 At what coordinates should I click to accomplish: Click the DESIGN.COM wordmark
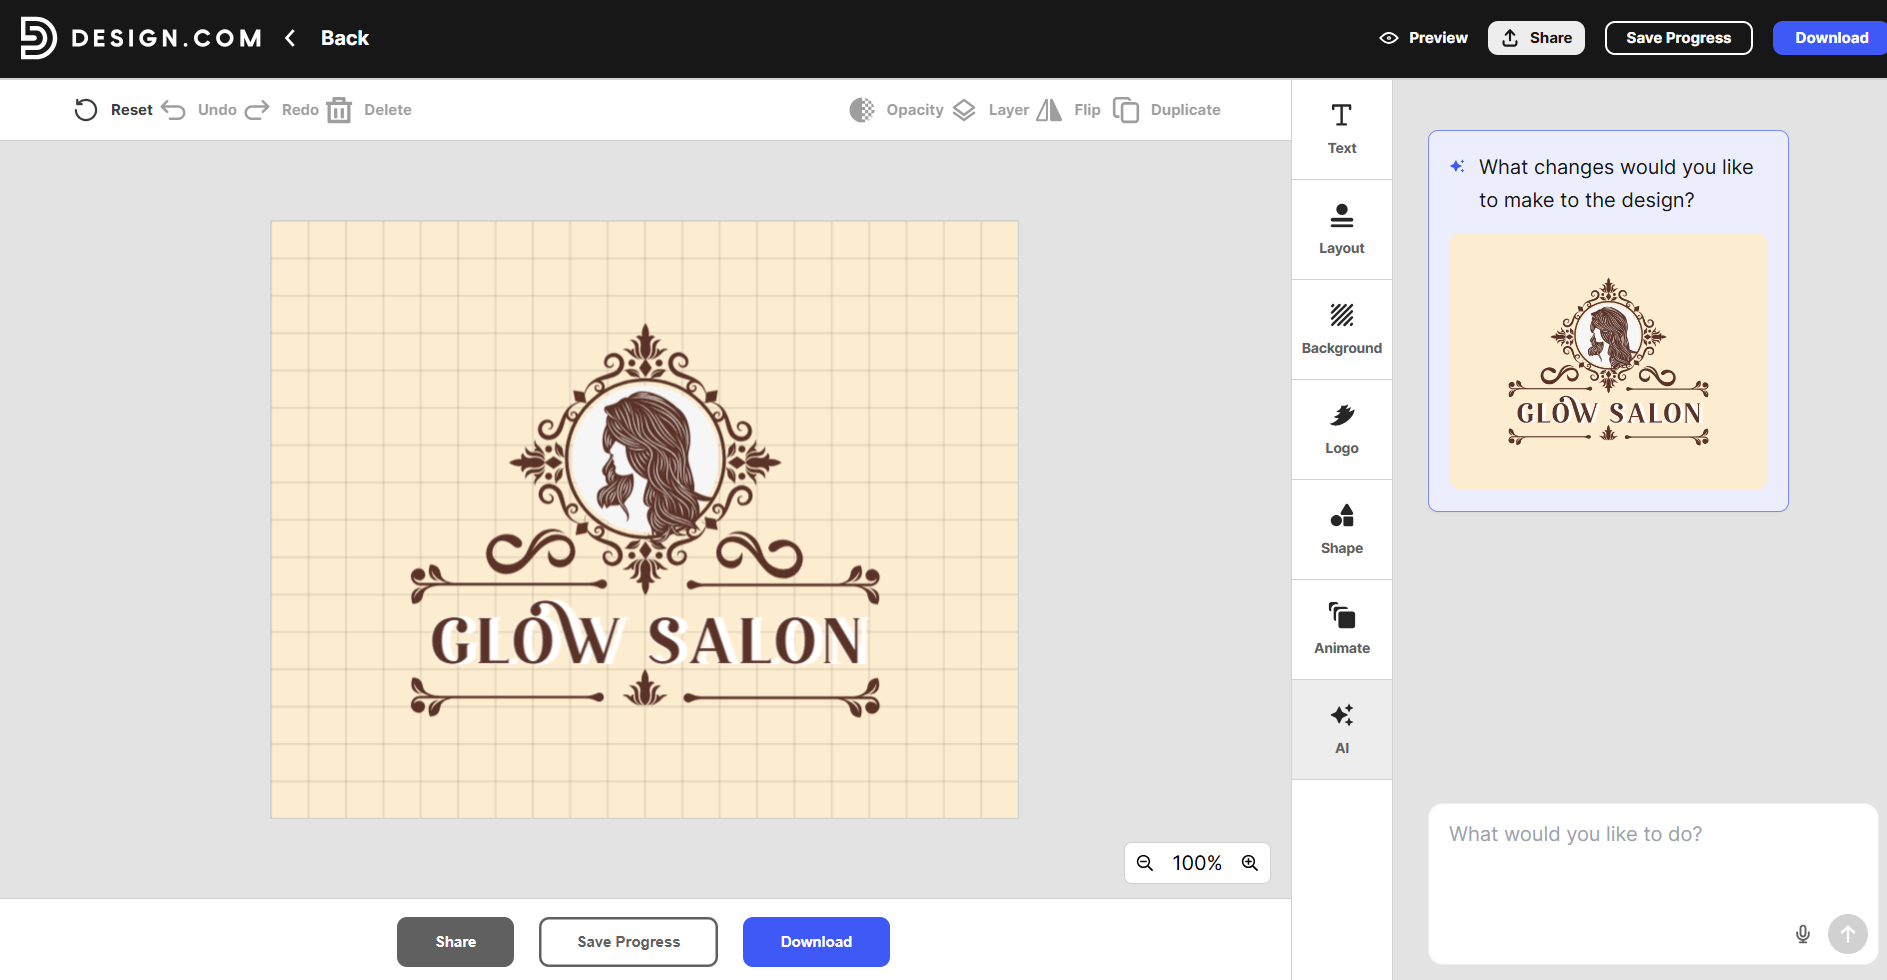pos(167,38)
